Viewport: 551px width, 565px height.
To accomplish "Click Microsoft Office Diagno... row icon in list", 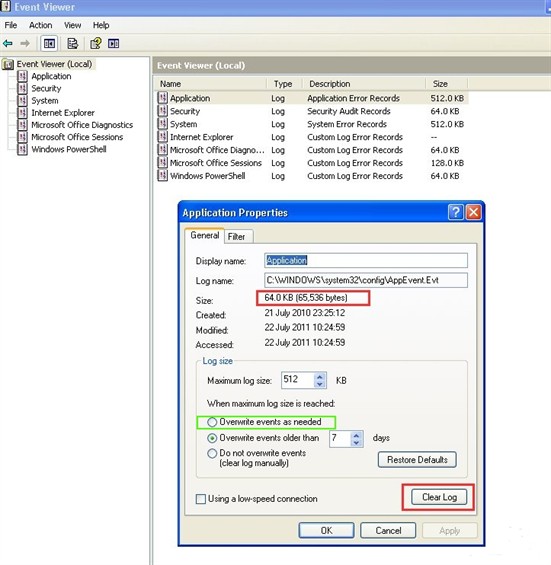I will click(163, 150).
